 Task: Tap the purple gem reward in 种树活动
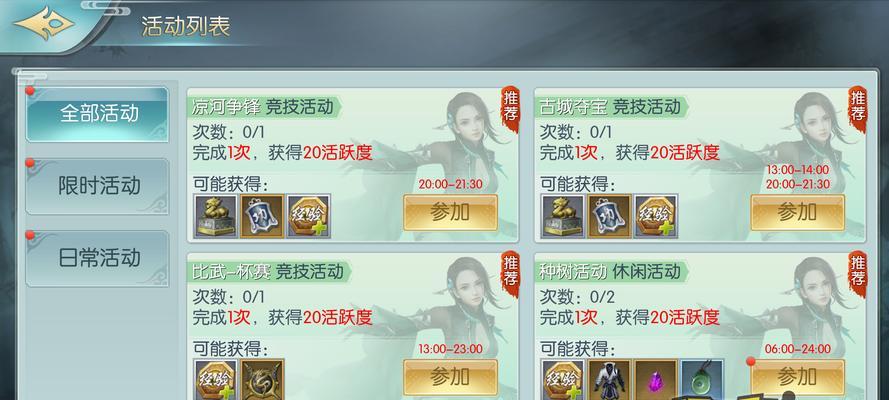coord(655,379)
